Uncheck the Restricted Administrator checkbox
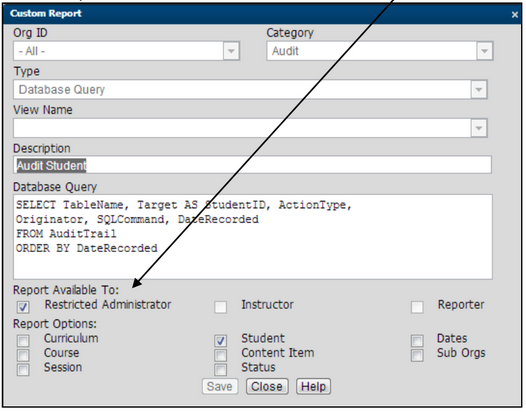526x412 pixels. [23, 307]
